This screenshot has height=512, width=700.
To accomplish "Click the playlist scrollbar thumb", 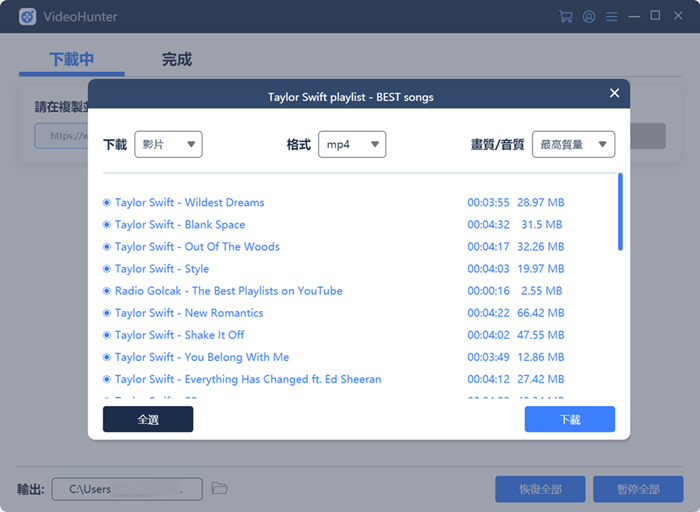I will click(620, 212).
